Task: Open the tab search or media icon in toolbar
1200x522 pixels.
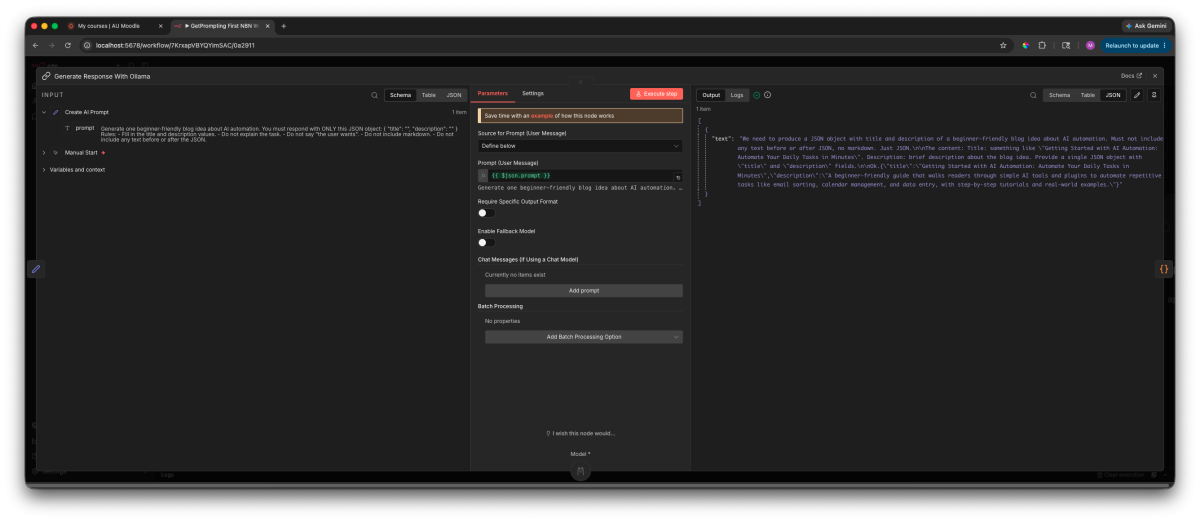Action: [x=1066, y=45]
